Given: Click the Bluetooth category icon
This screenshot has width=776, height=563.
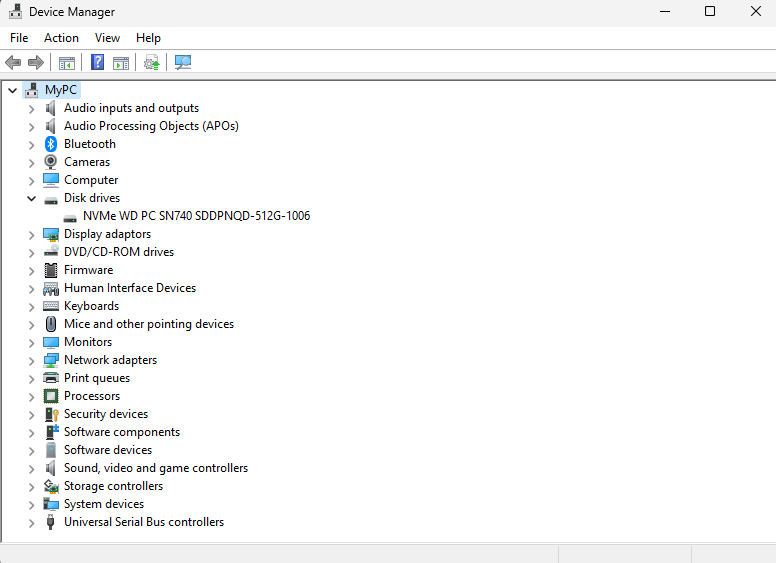Looking at the screenshot, I should click(x=51, y=144).
